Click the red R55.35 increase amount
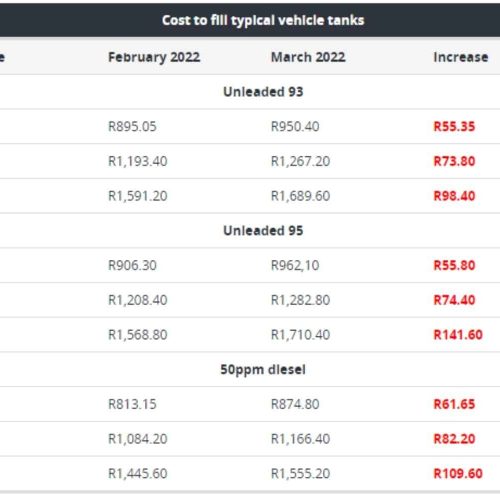Screen dimensions: 500x500 point(454,127)
